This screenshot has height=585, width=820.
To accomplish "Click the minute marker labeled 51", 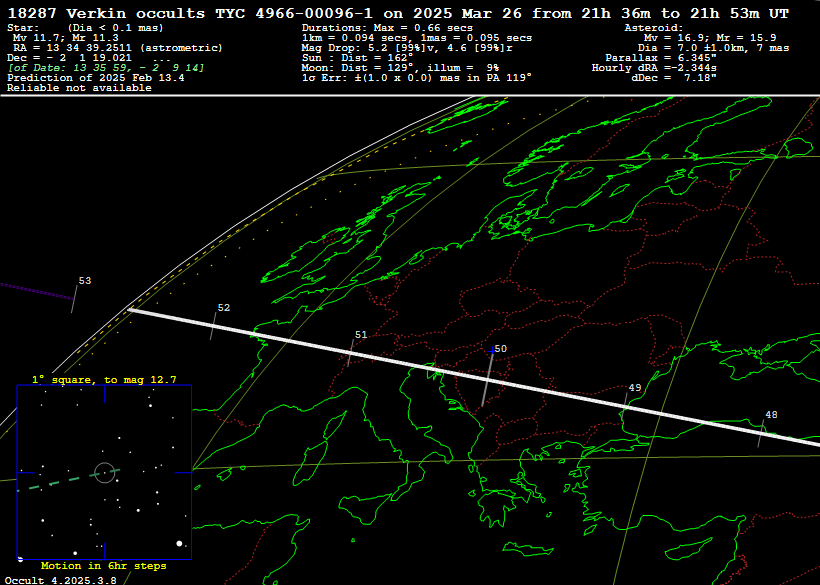I will [361, 335].
